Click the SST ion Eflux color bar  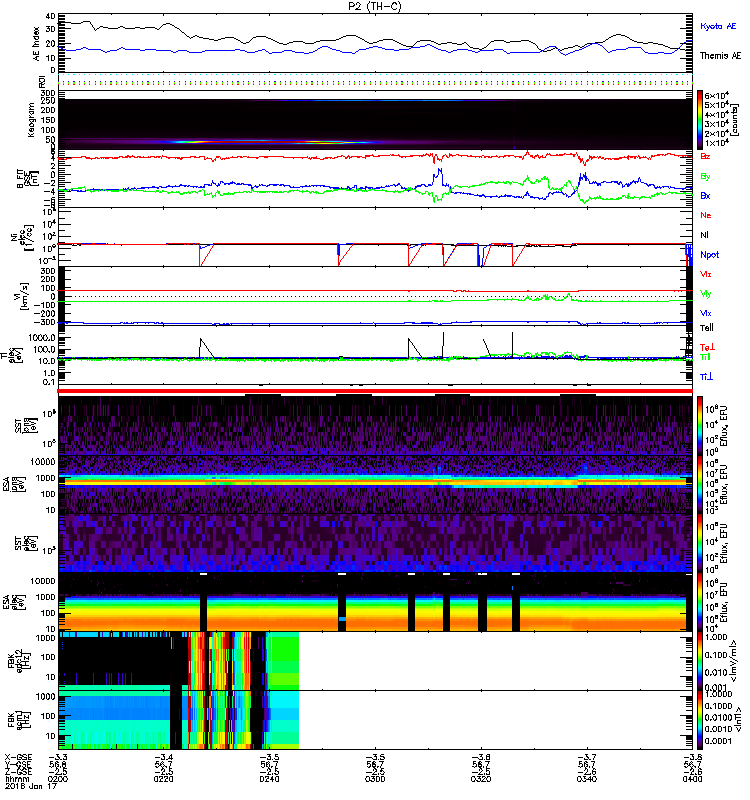click(x=699, y=425)
